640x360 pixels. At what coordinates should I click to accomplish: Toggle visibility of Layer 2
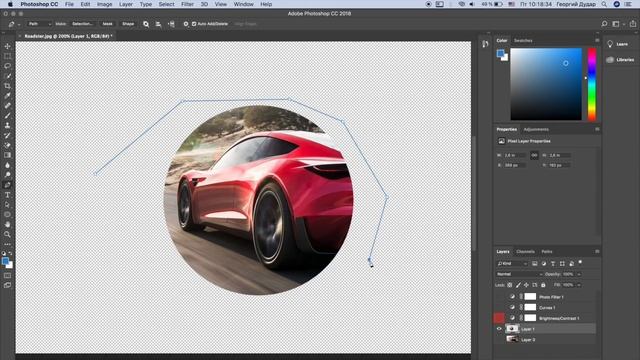(499, 339)
